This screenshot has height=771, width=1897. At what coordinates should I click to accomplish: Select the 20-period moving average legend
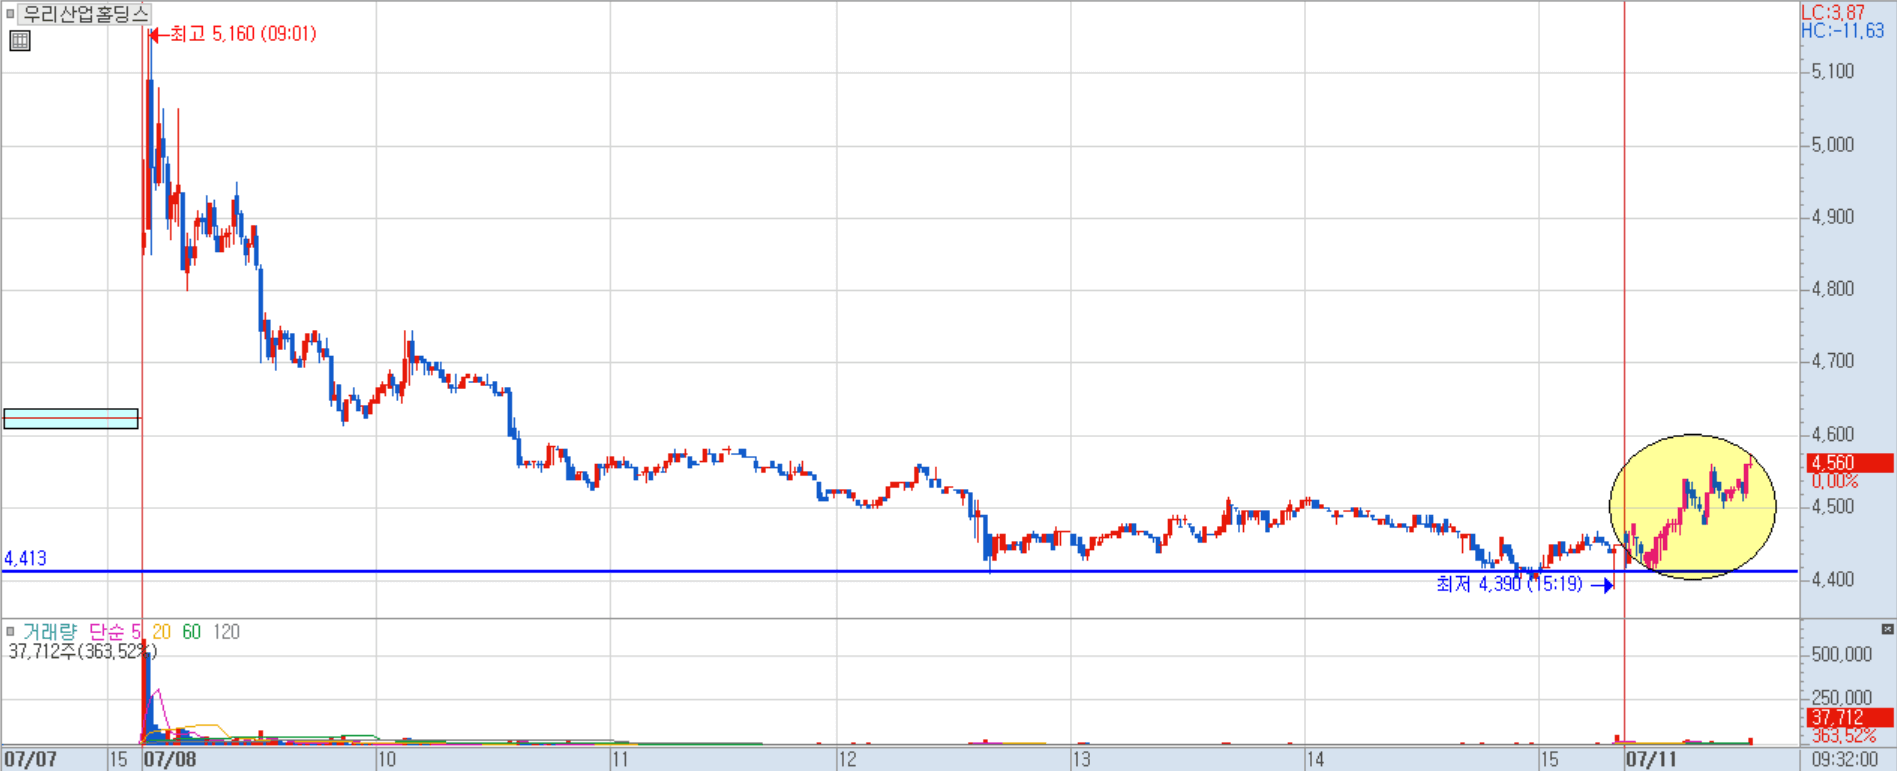pyautogui.click(x=161, y=632)
